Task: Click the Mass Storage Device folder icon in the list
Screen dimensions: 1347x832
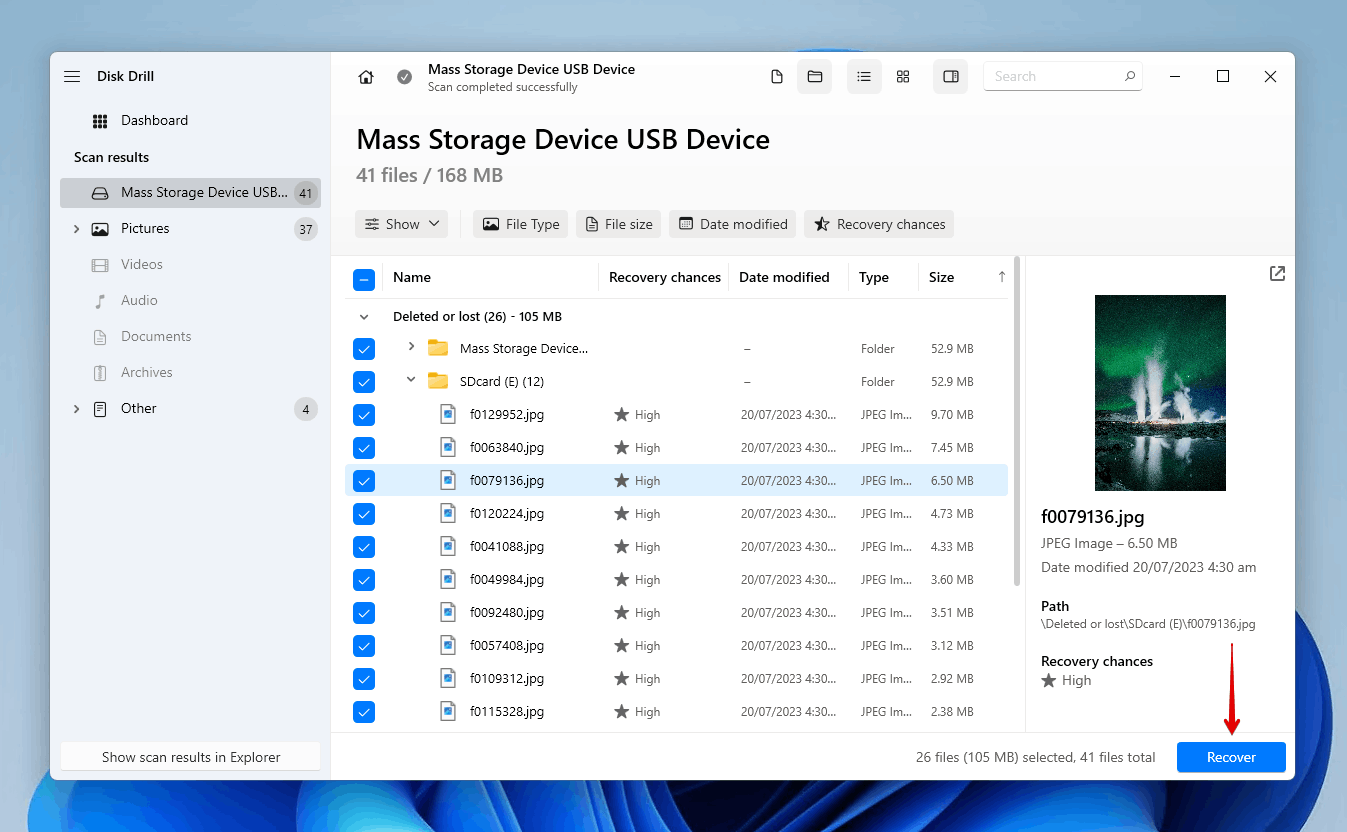Action: (438, 348)
